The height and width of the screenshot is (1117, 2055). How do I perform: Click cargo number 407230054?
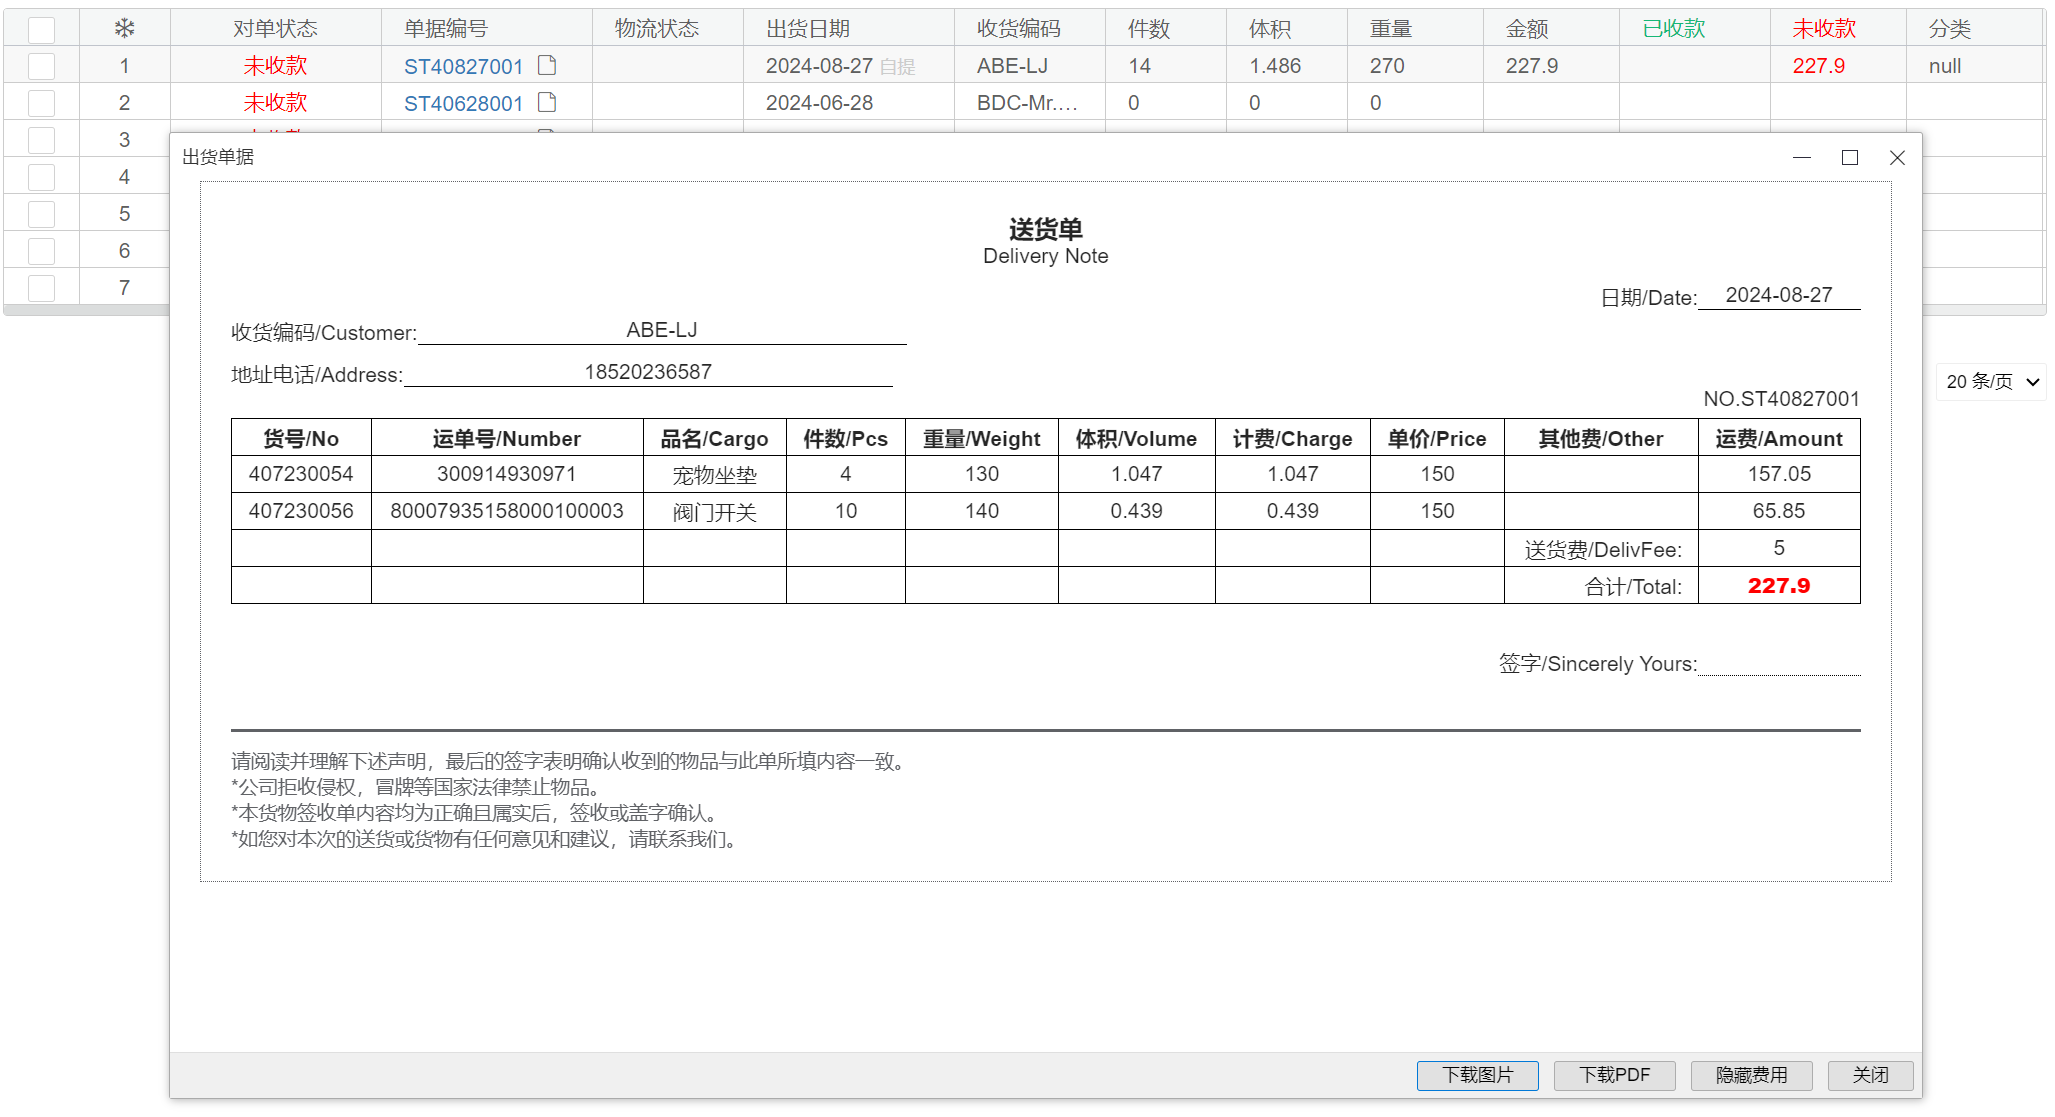pos(301,474)
